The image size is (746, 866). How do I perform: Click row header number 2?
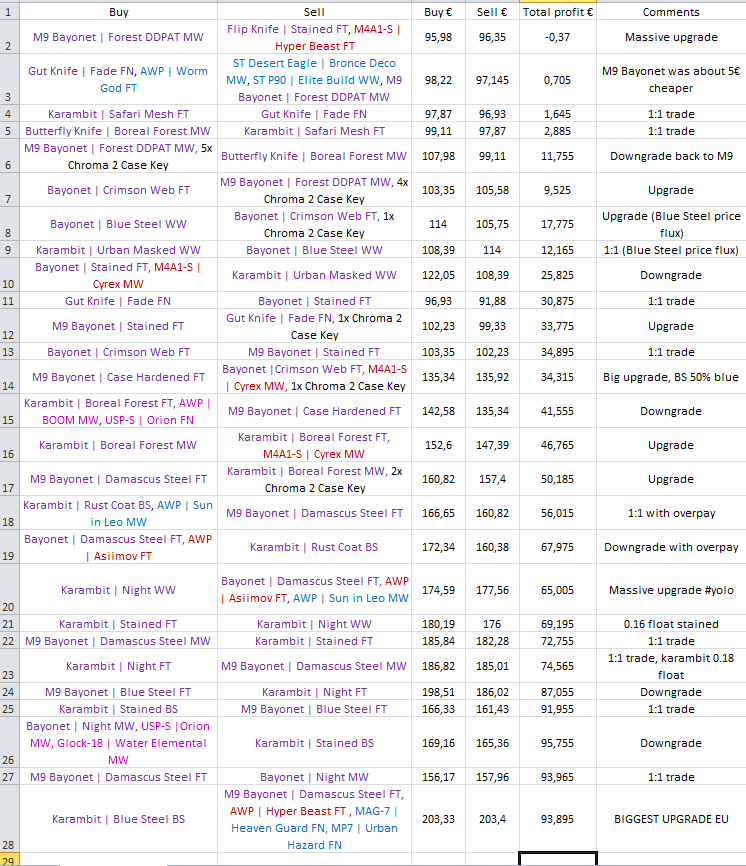tap(9, 37)
